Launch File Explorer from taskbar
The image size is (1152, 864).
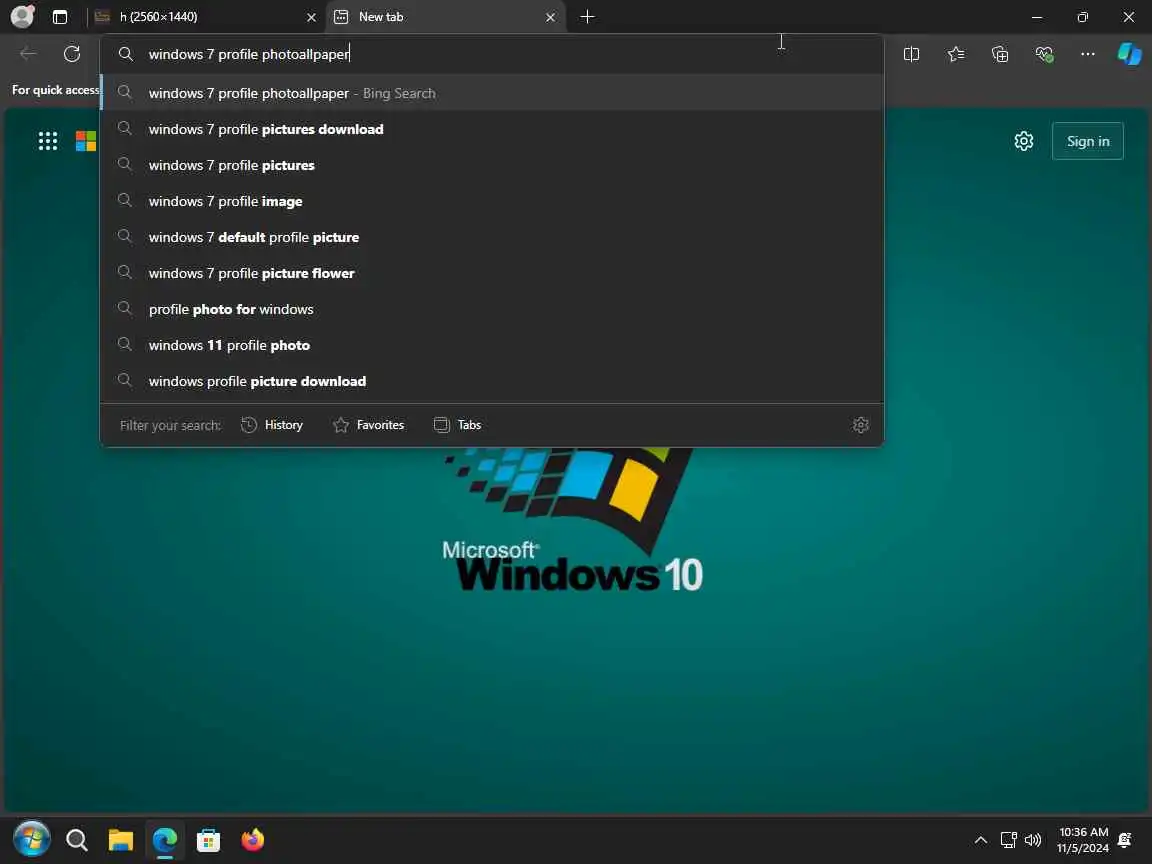120,840
